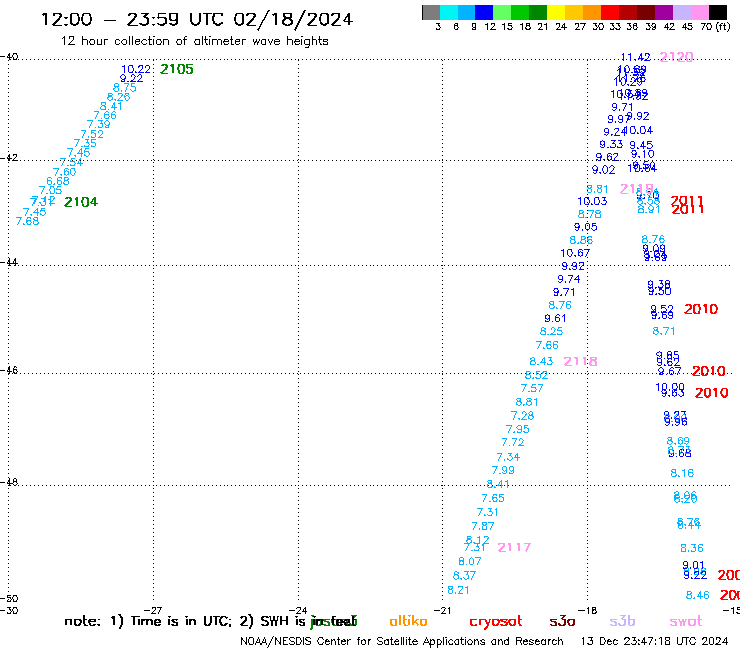Click the wave height value 8.25
Viewport: 740px width, 650px height.
551,331
